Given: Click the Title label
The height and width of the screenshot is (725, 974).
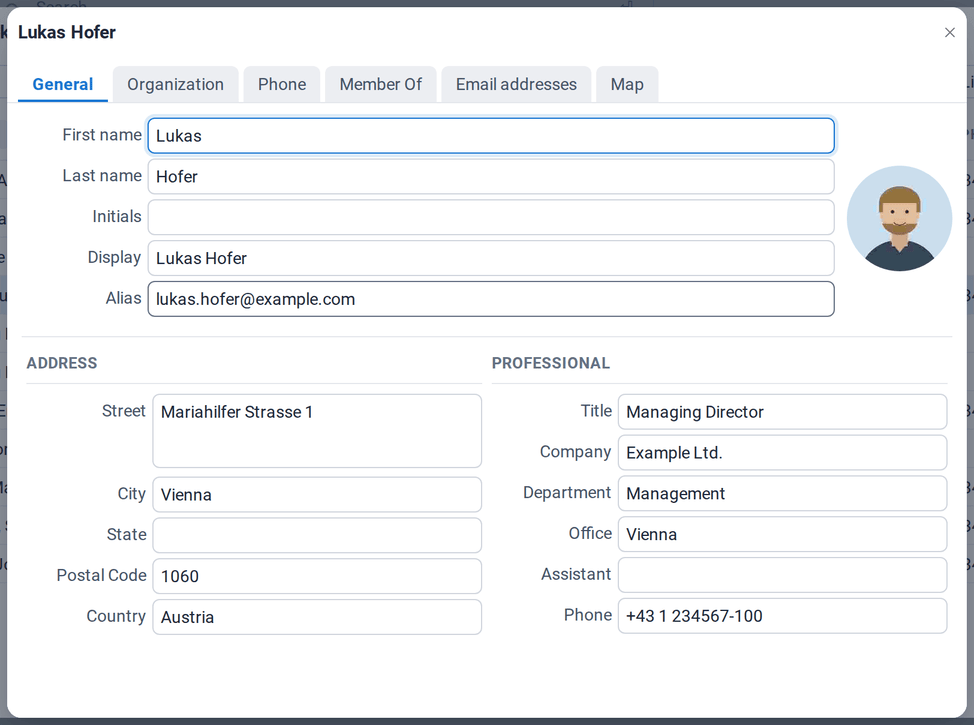Looking at the screenshot, I should point(596,411).
